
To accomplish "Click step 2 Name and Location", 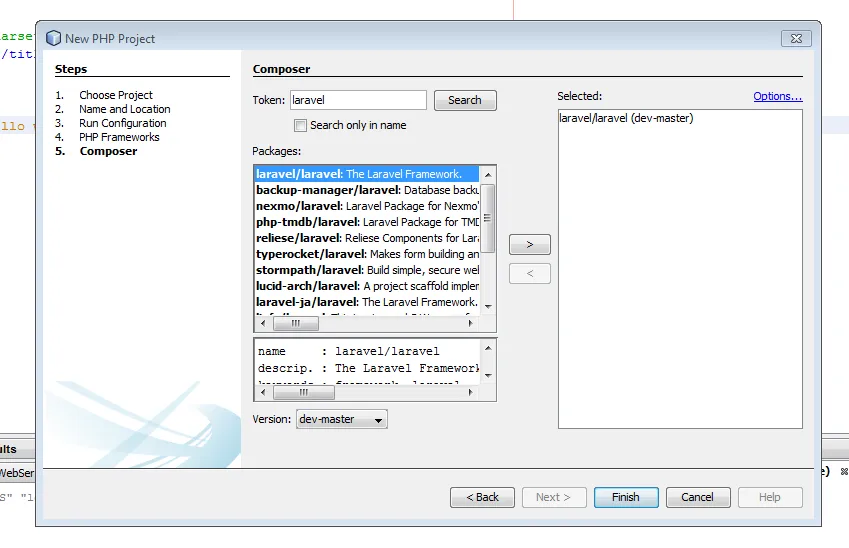I will [125, 109].
